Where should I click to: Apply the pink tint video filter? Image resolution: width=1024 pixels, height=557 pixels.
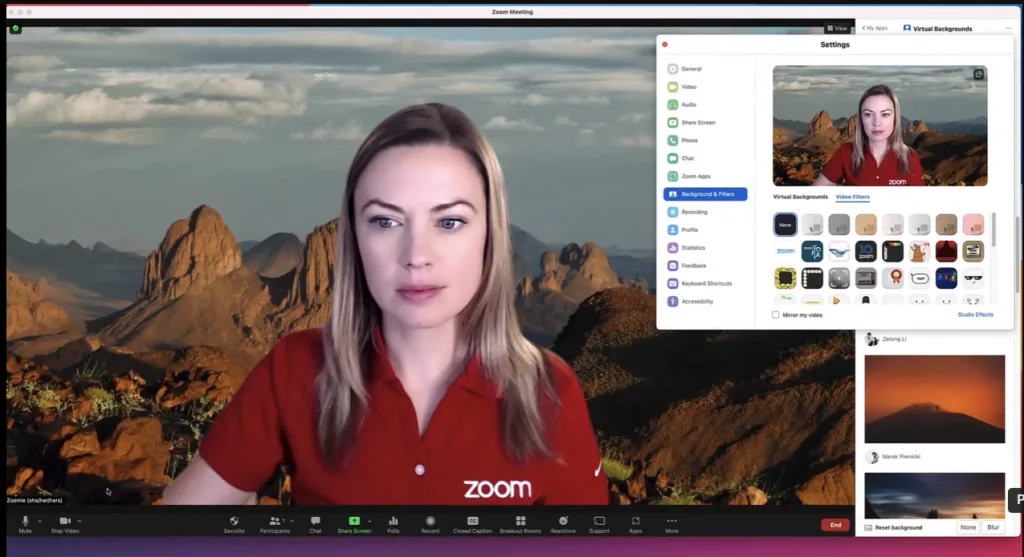(x=973, y=225)
